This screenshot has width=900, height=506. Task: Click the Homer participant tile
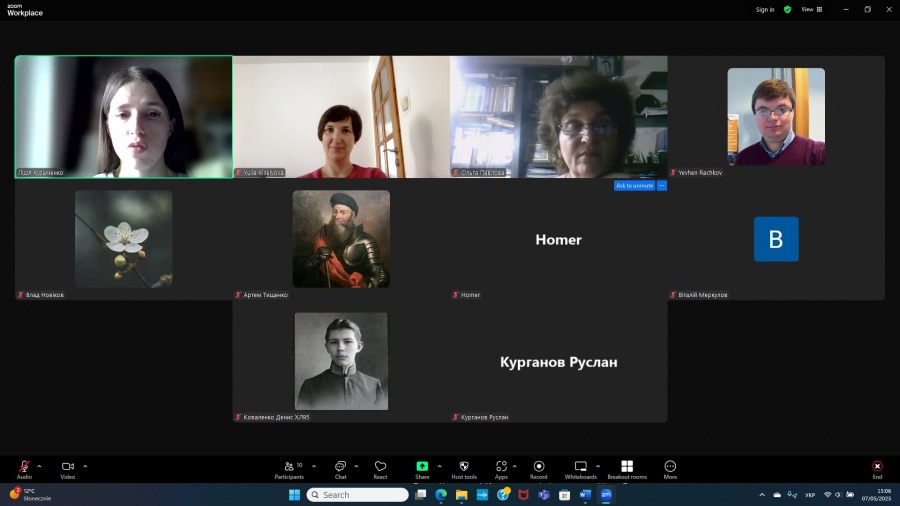click(x=558, y=239)
